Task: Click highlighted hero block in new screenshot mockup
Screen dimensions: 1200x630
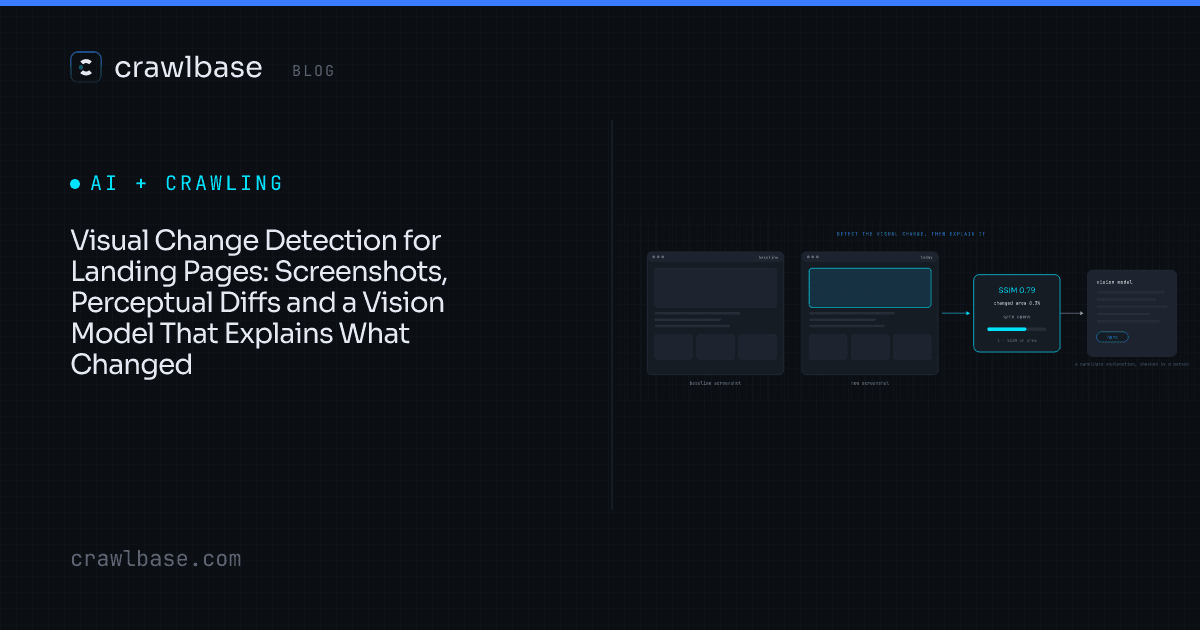Action: [870, 287]
